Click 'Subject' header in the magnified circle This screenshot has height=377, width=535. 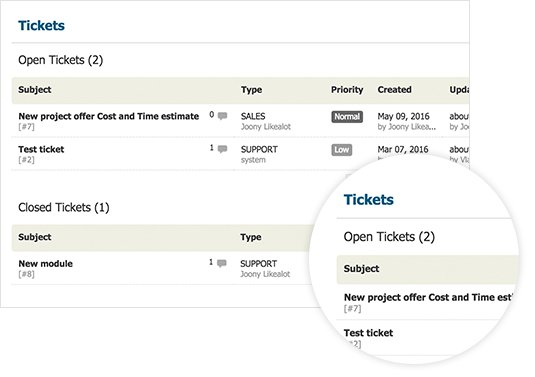(361, 269)
